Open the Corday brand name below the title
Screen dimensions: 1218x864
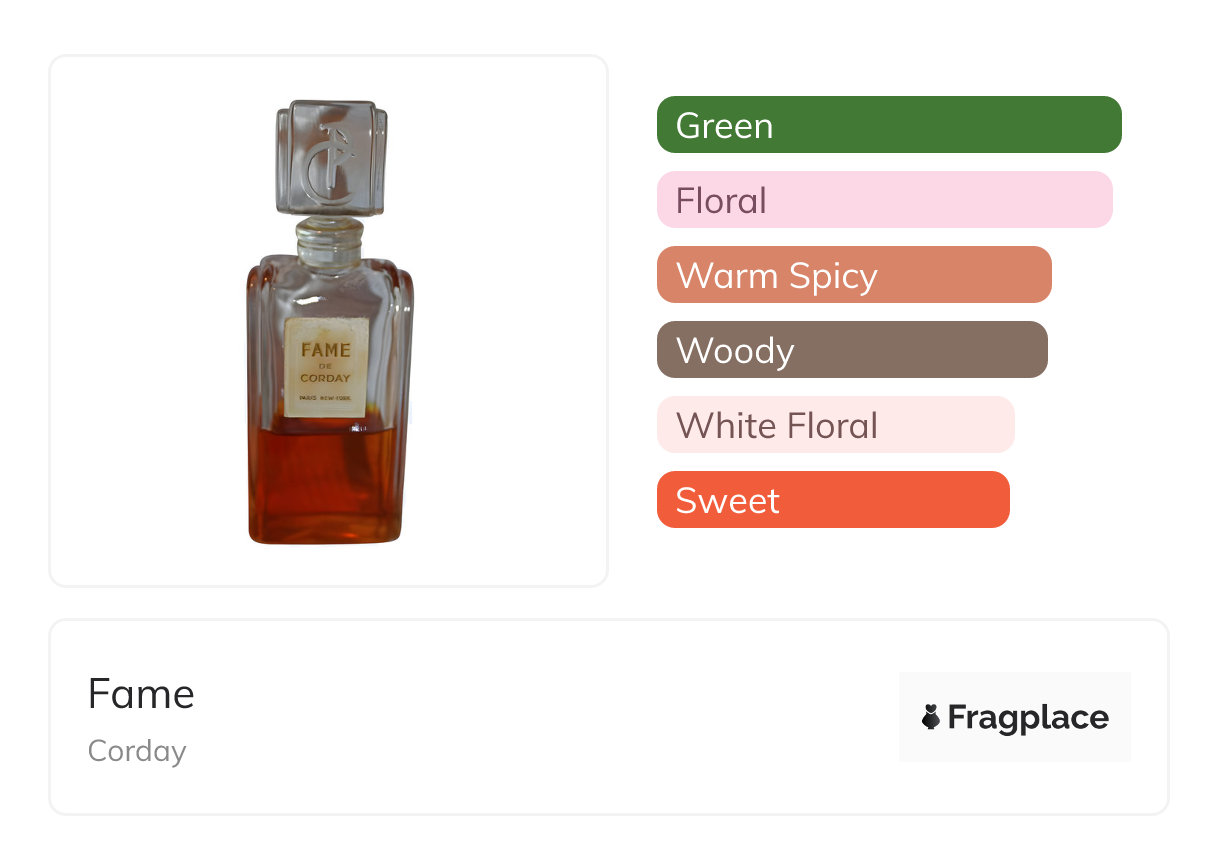(137, 751)
